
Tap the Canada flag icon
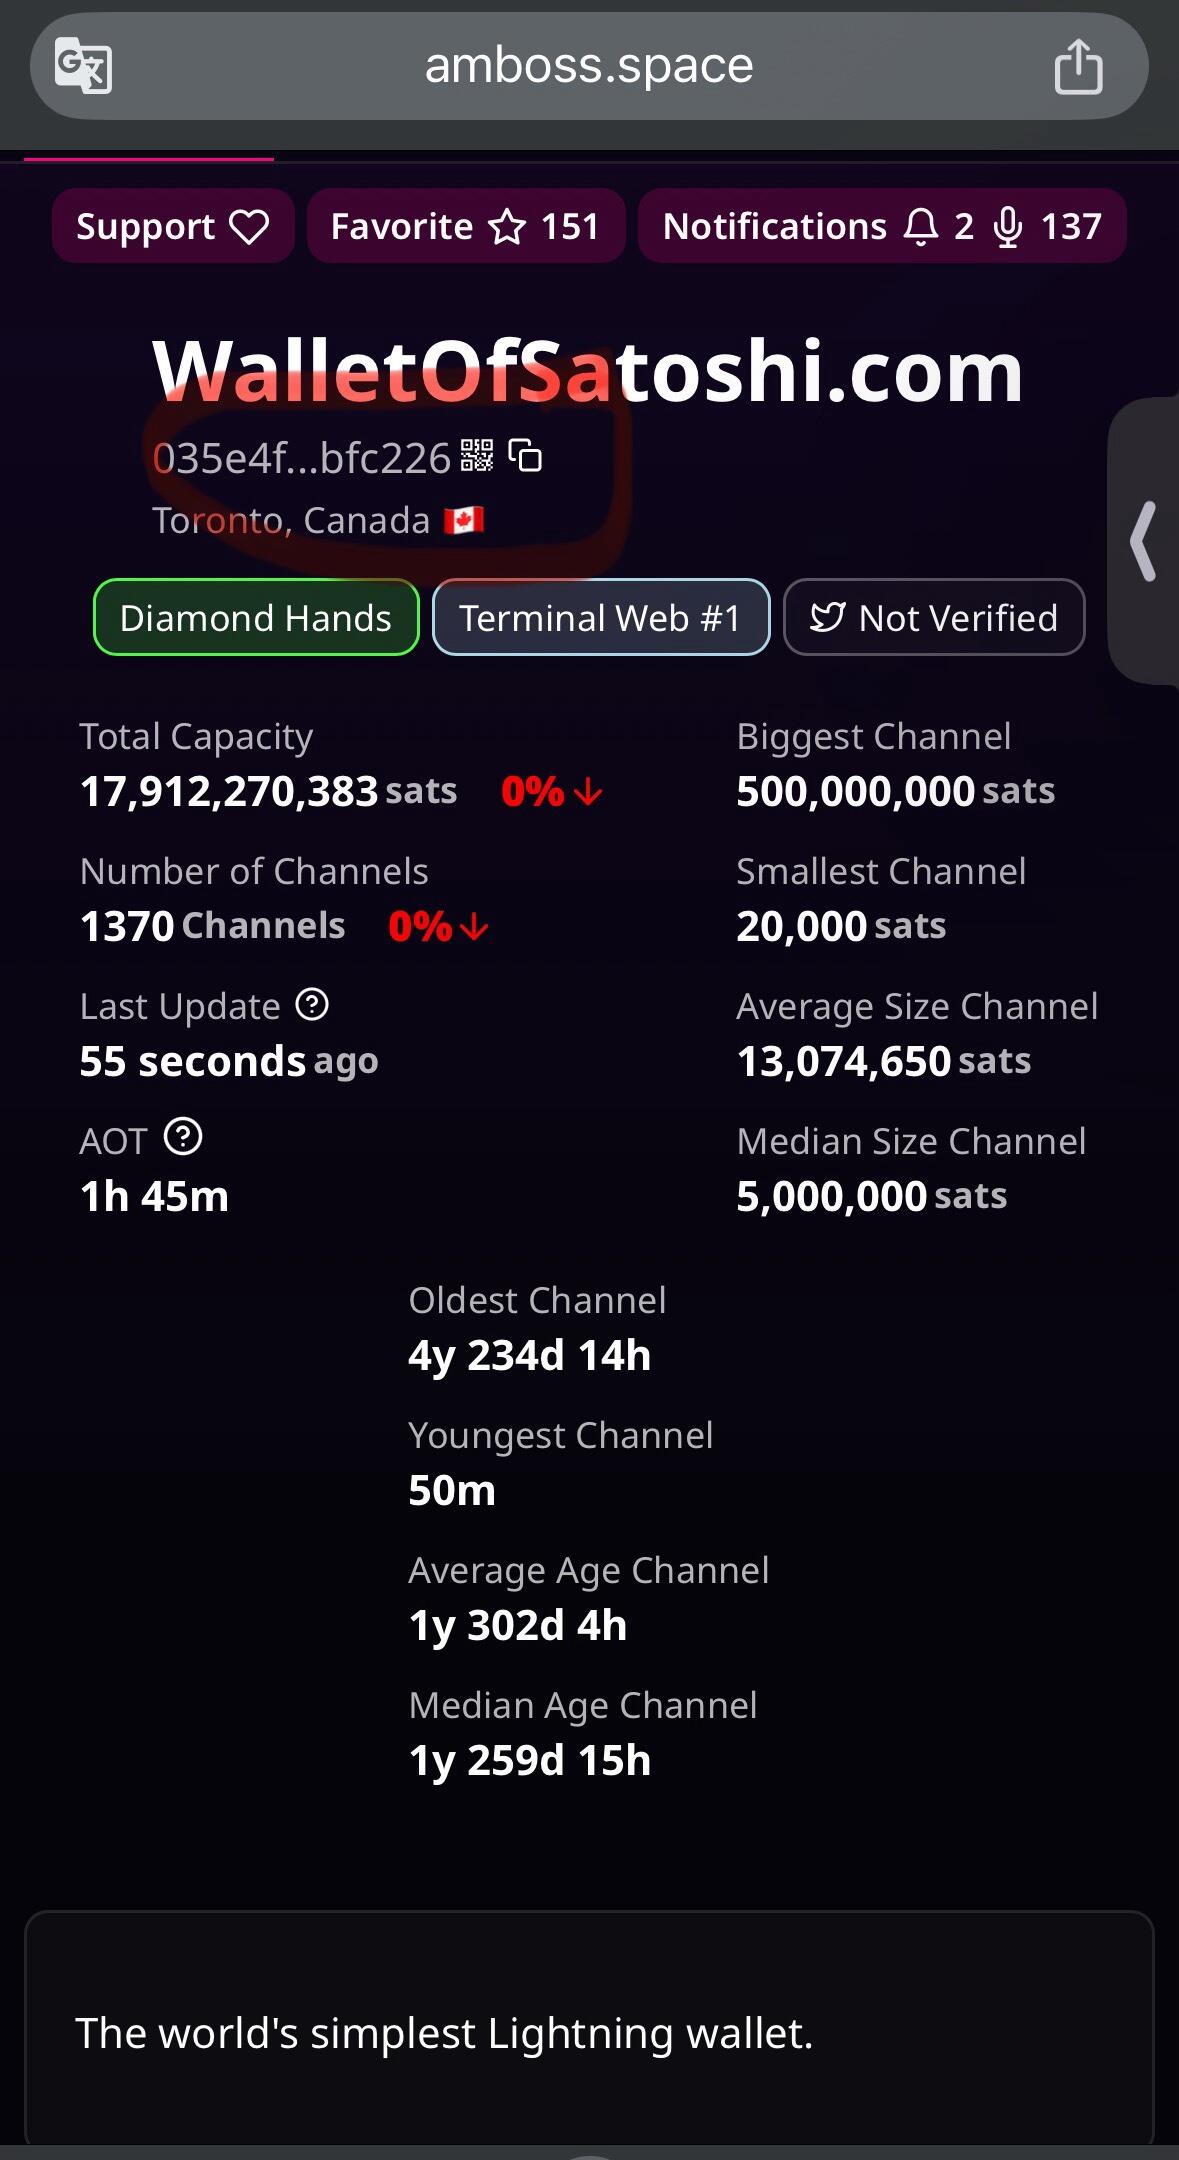[464, 520]
